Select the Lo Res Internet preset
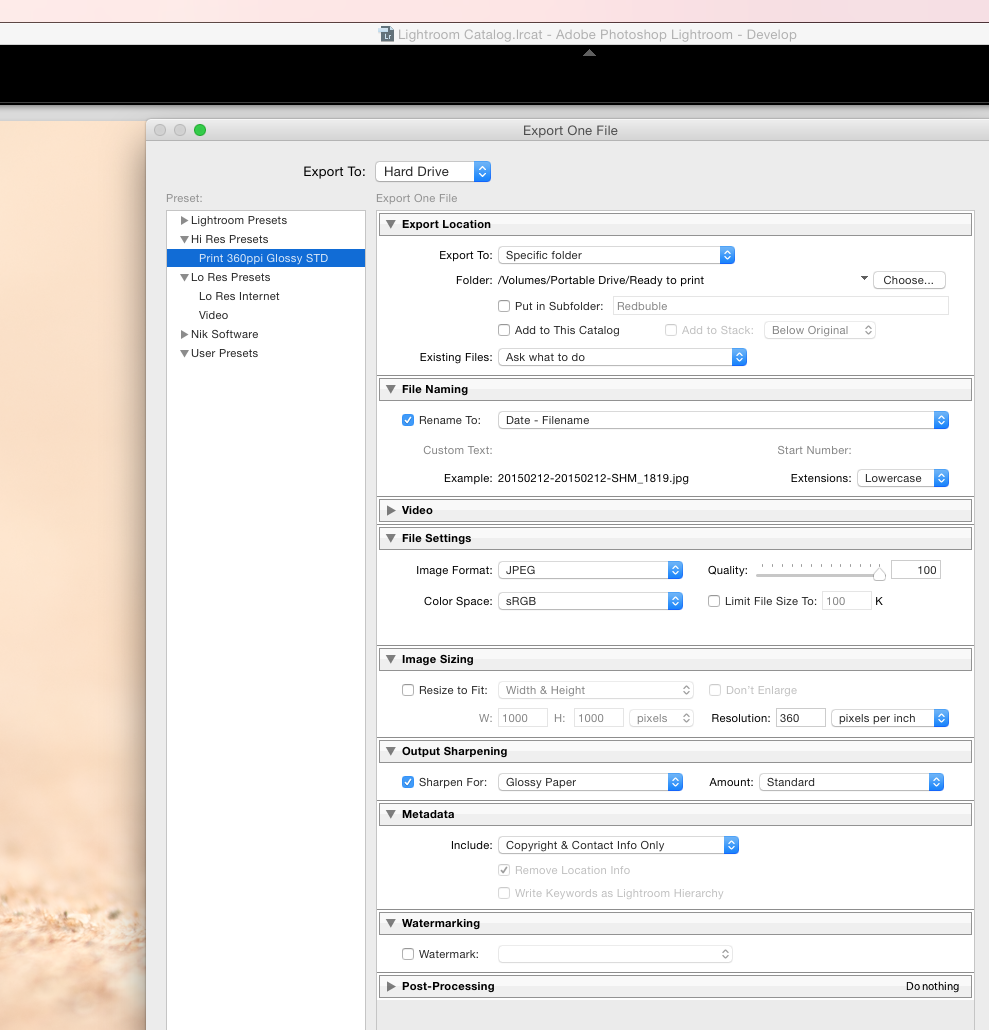The width and height of the screenshot is (989, 1030). click(x=239, y=297)
